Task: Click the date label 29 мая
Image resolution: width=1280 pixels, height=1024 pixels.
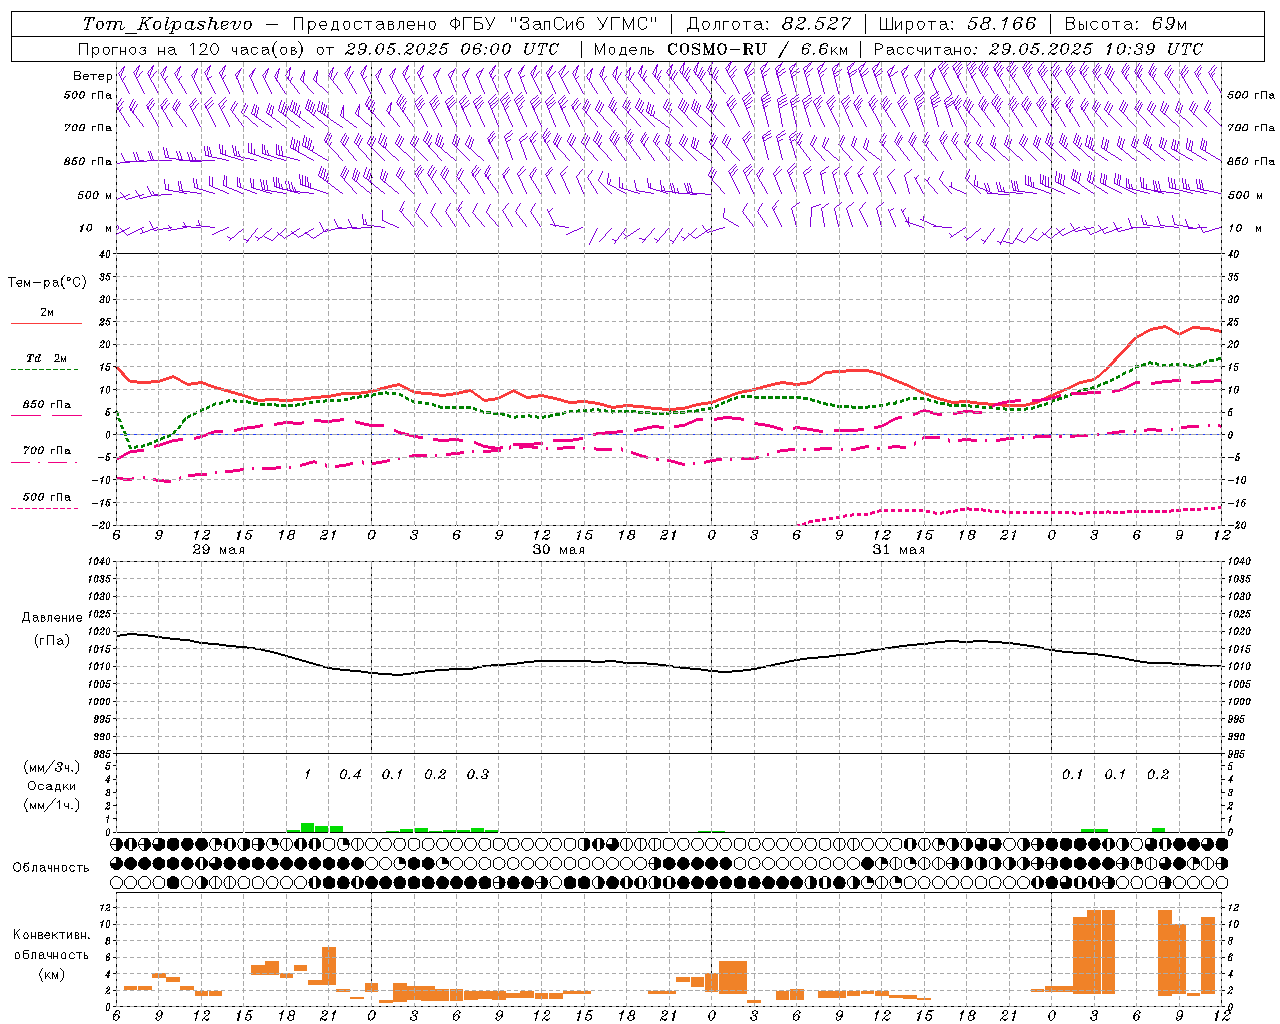Action: click(219, 549)
